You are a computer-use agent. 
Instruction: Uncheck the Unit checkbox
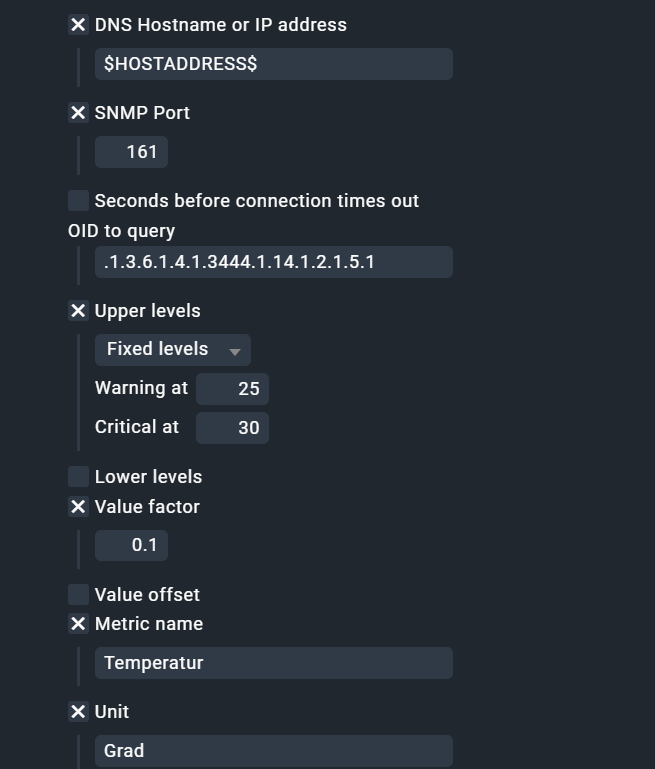coord(78,712)
